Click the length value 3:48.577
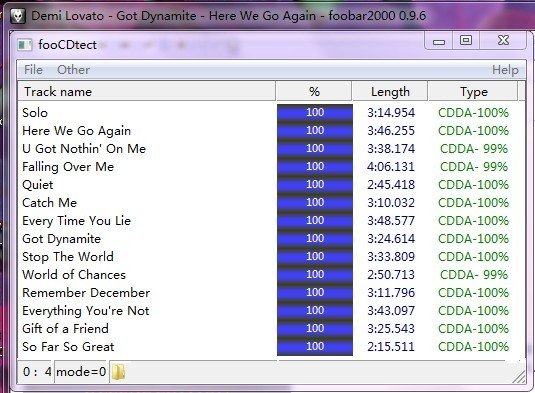The image size is (535, 393). pos(391,221)
